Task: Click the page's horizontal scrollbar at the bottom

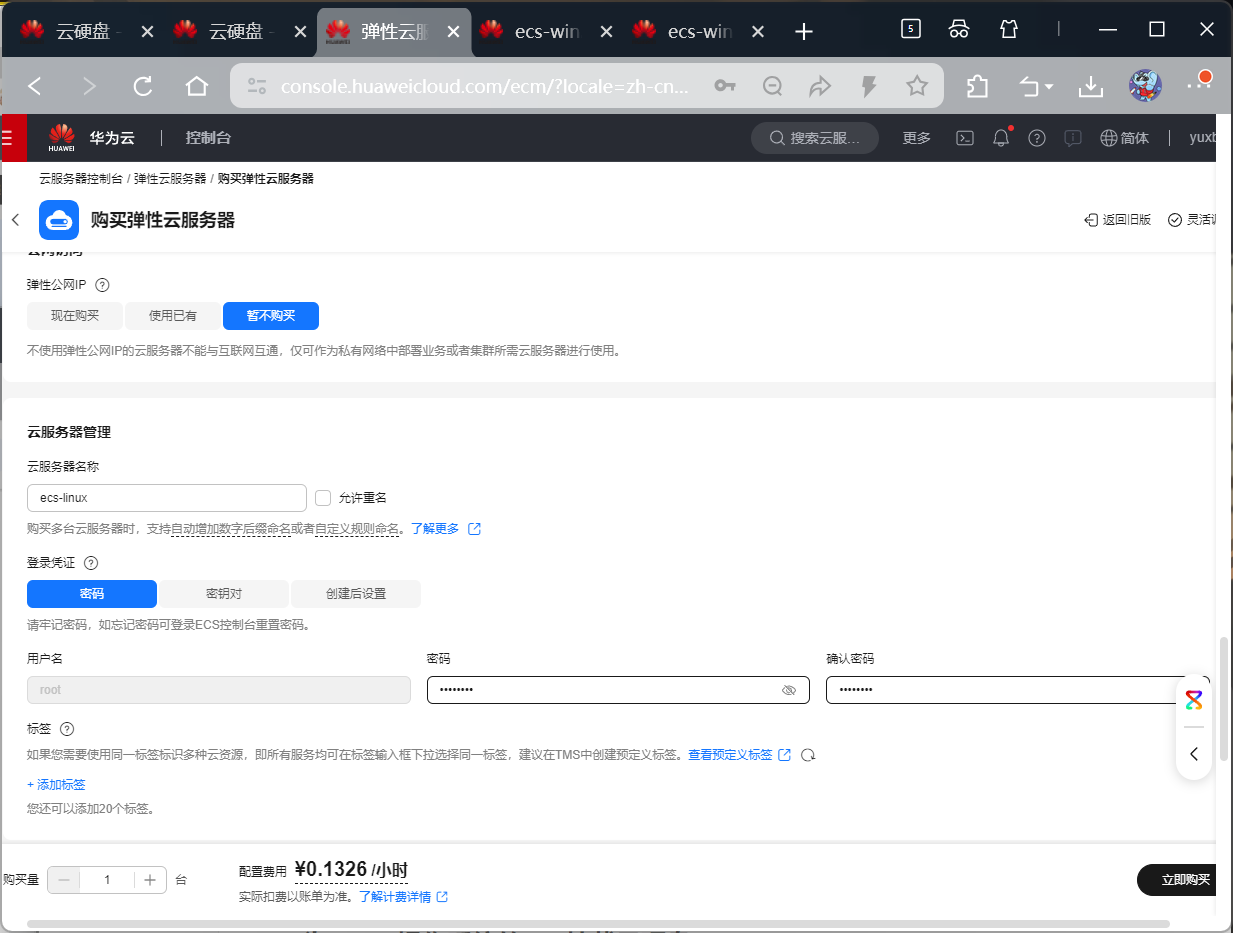Action: click(x=598, y=923)
